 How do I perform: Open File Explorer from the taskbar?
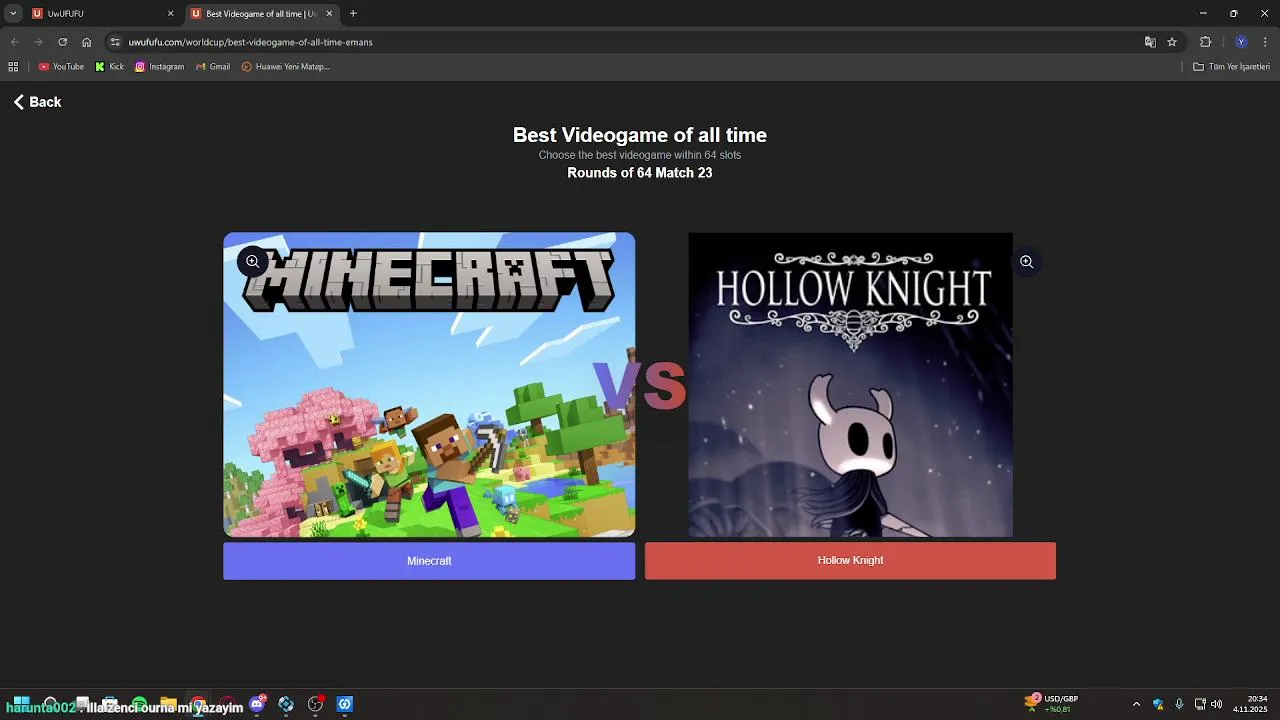click(x=168, y=704)
